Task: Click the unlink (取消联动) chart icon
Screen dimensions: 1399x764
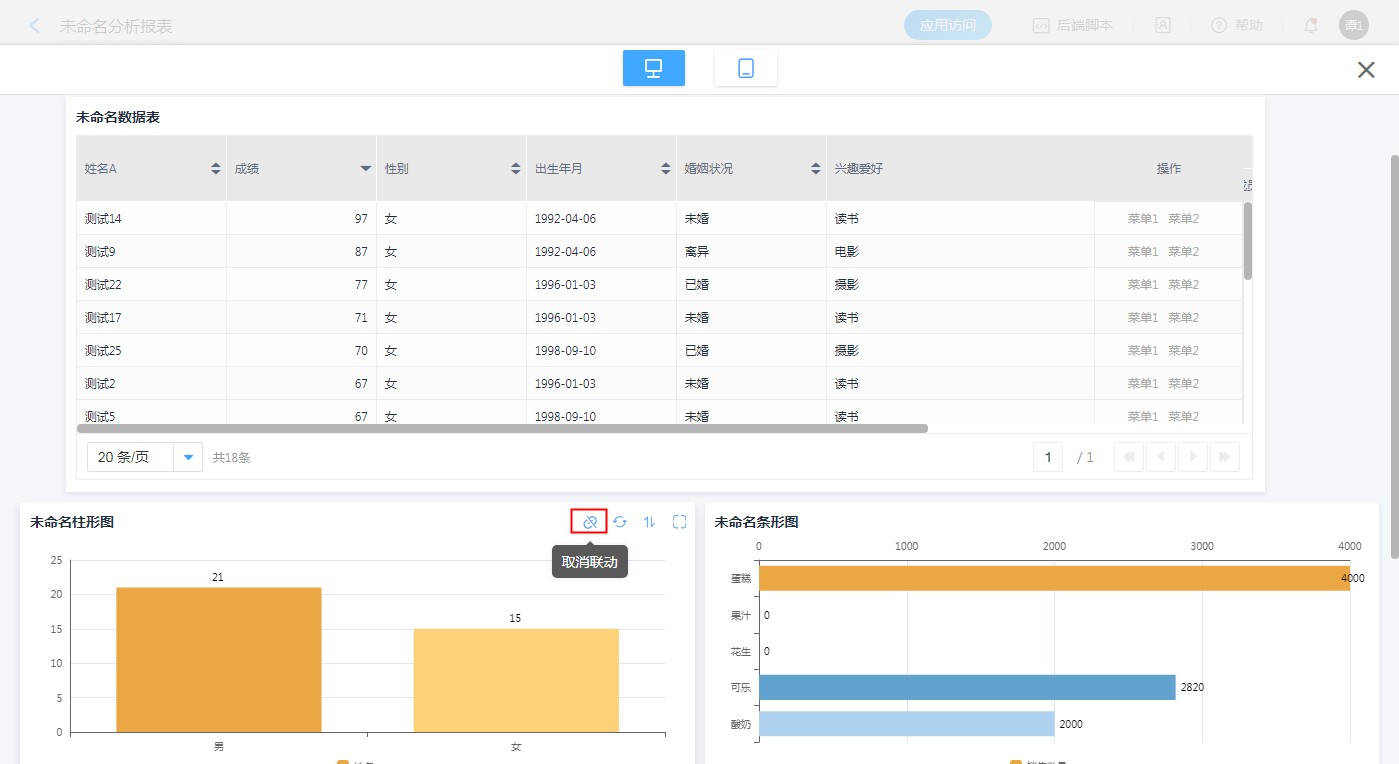Action: coord(589,522)
